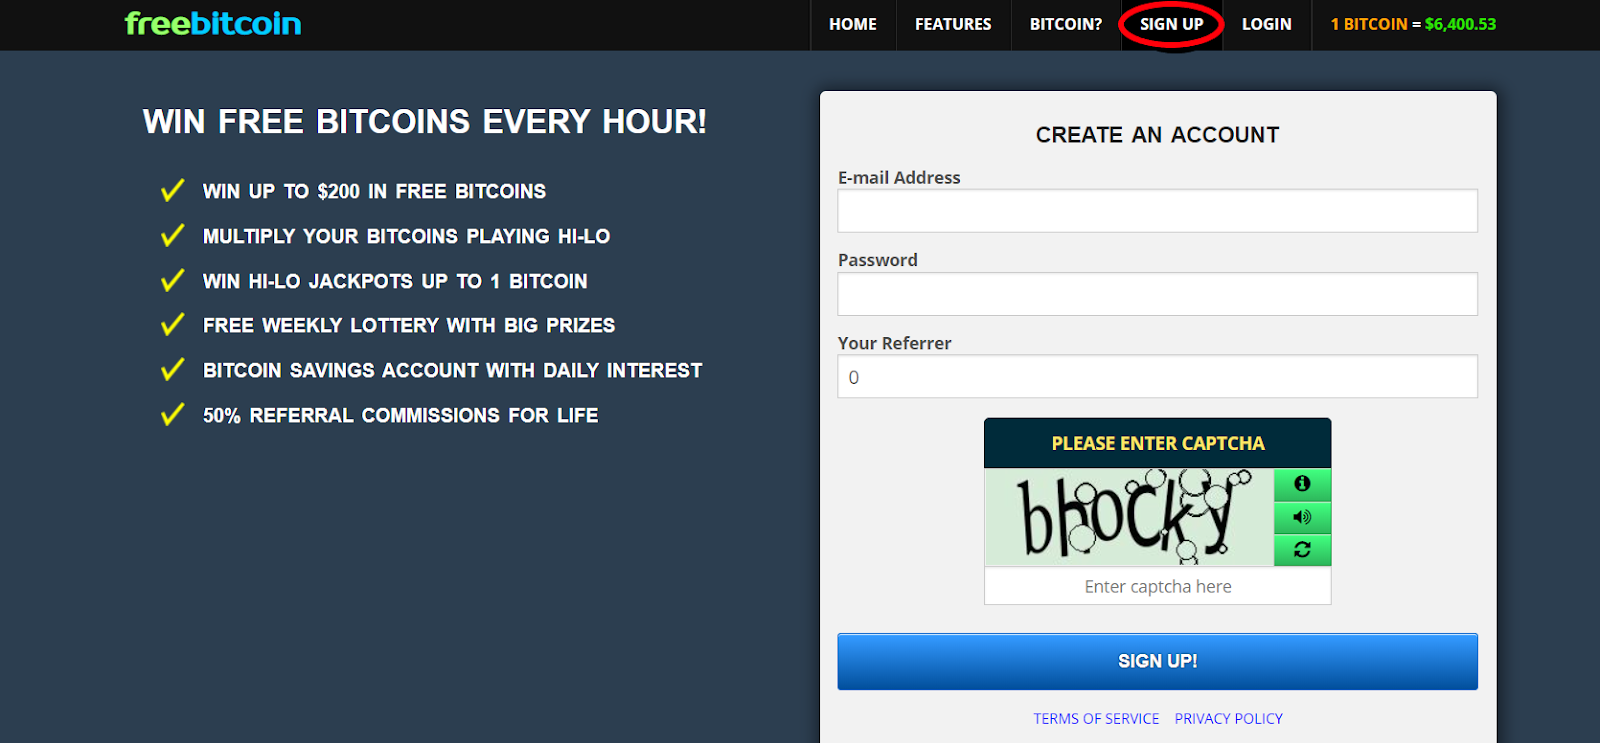Click the blocky captcha image
The height and width of the screenshot is (743, 1600).
1129,517
